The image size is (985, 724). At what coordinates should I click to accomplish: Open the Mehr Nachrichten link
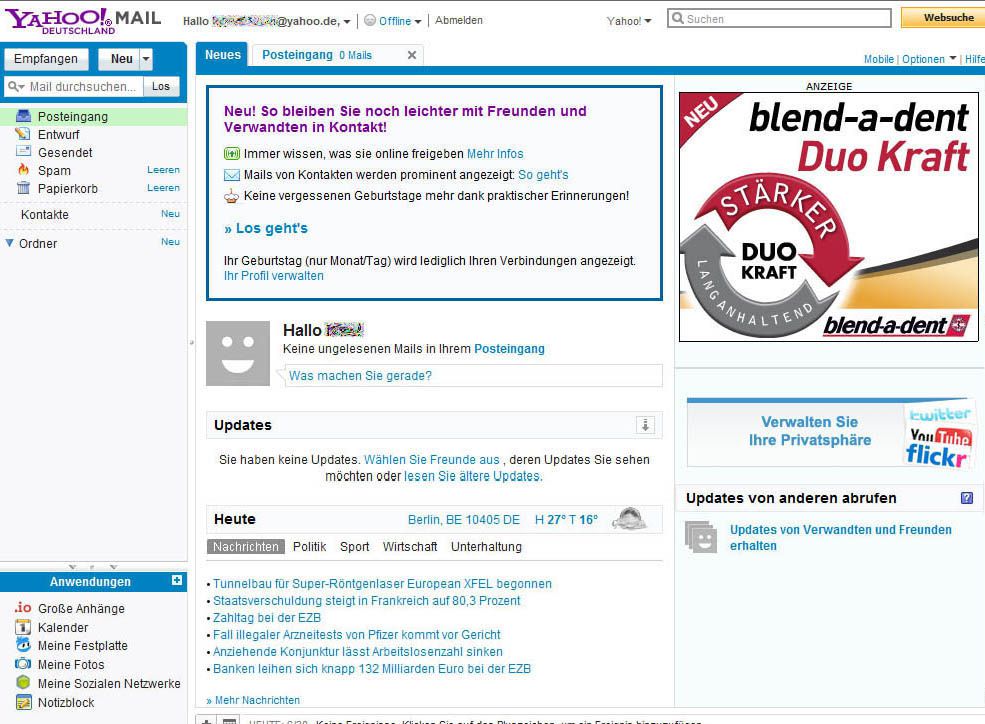coord(256,700)
